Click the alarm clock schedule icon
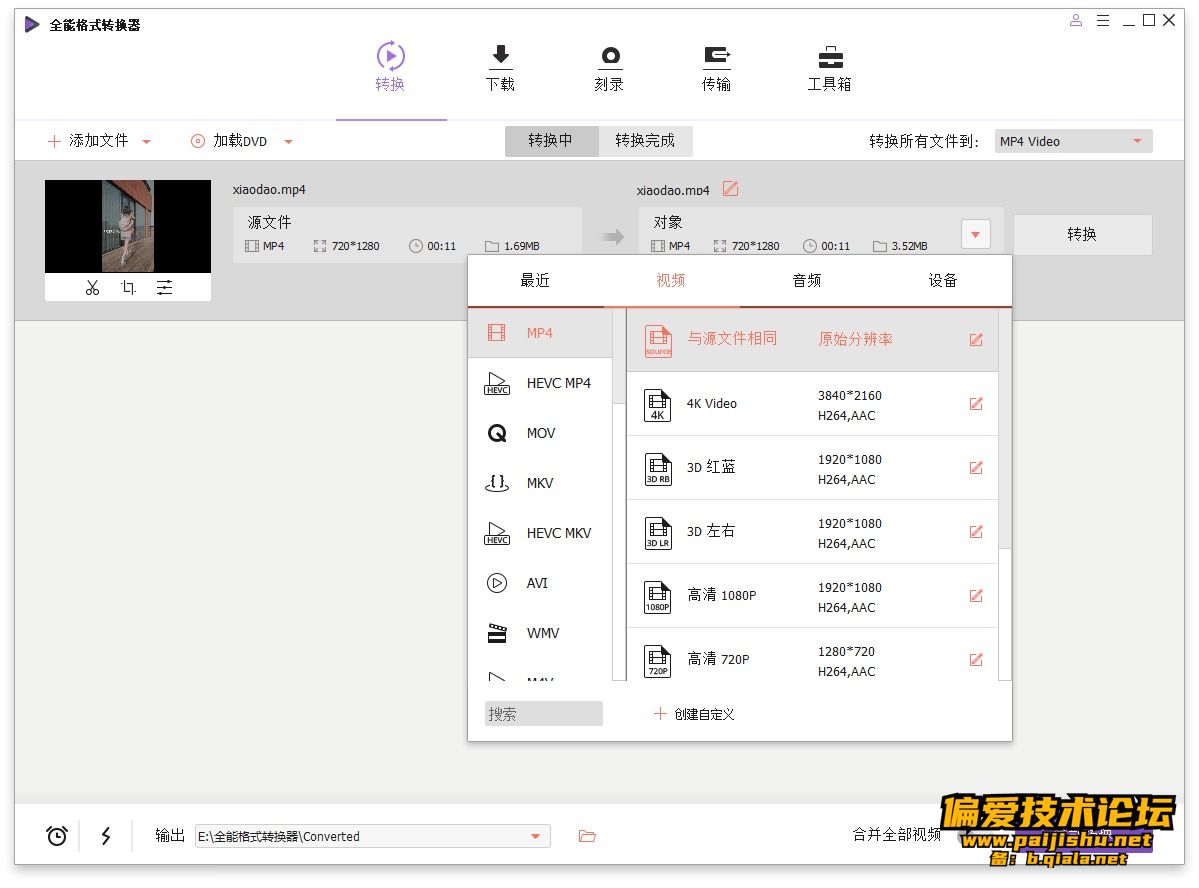This screenshot has height=888, width=1199. pyautogui.click(x=57, y=836)
